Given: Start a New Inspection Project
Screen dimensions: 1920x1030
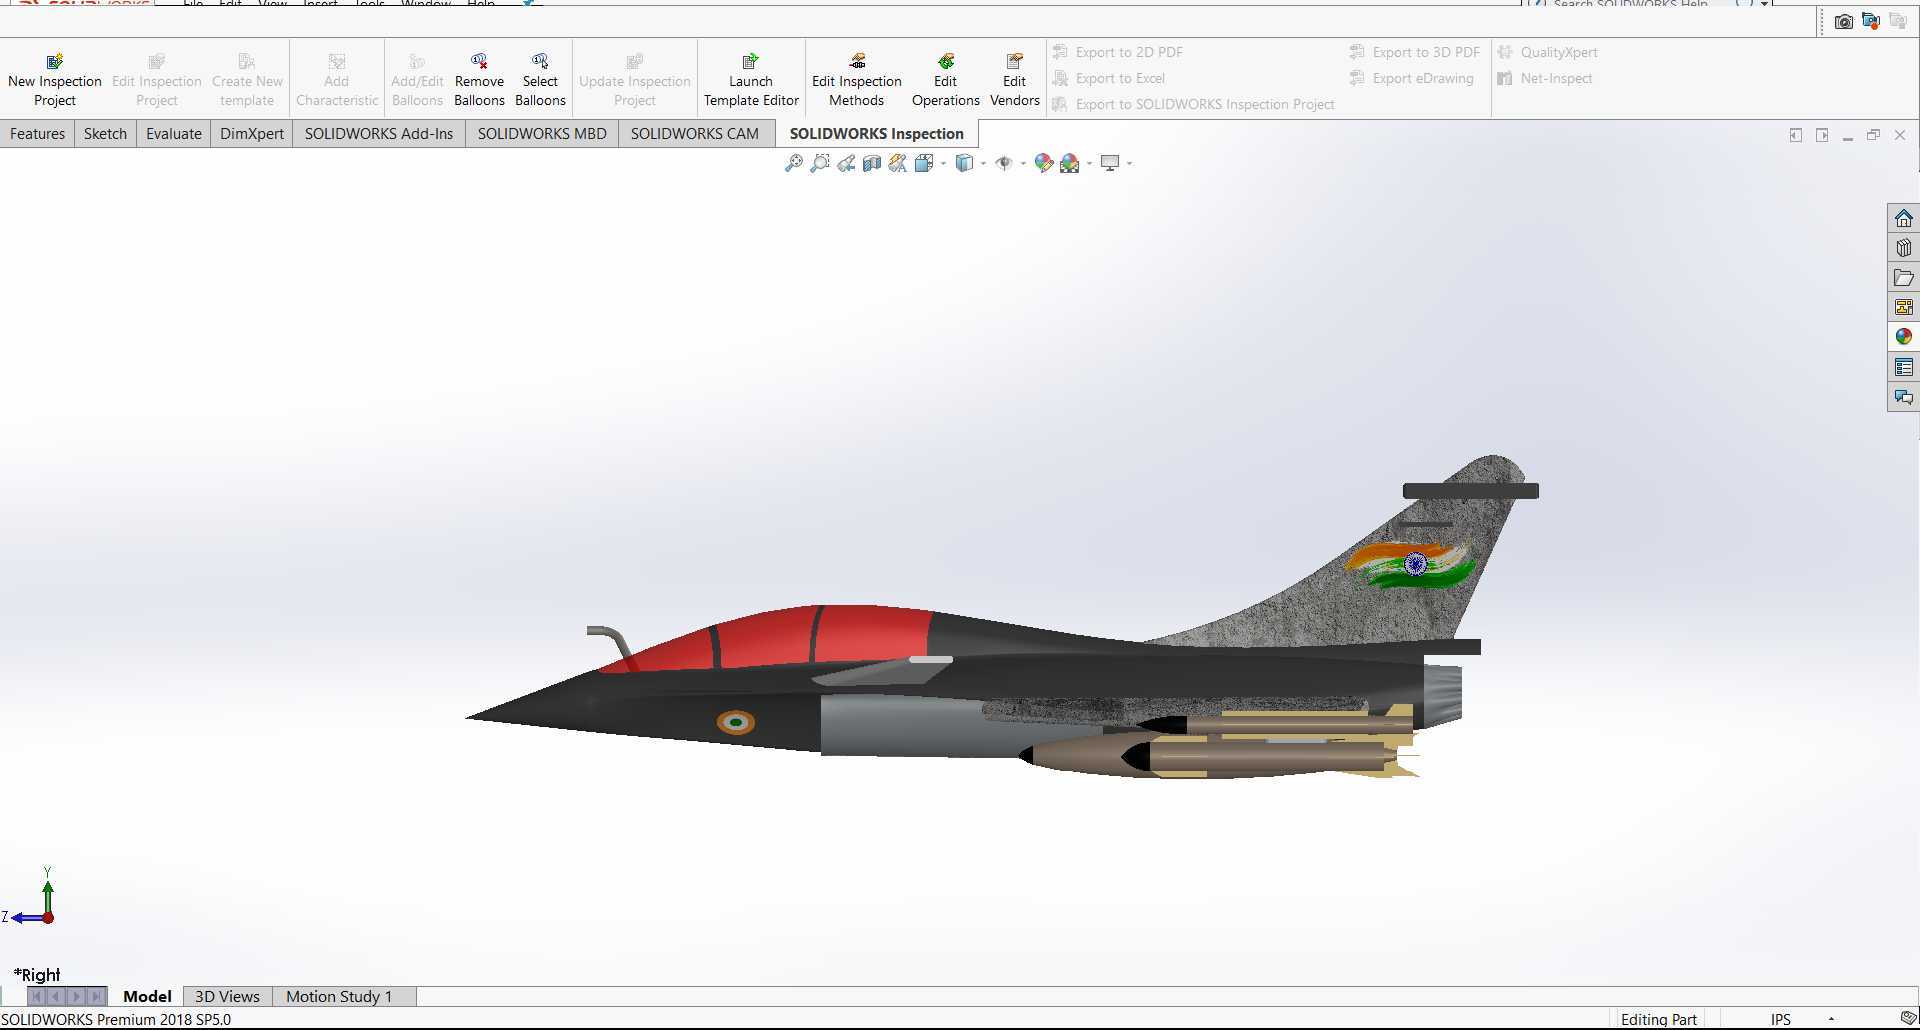Looking at the screenshot, I should click(x=55, y=79).
